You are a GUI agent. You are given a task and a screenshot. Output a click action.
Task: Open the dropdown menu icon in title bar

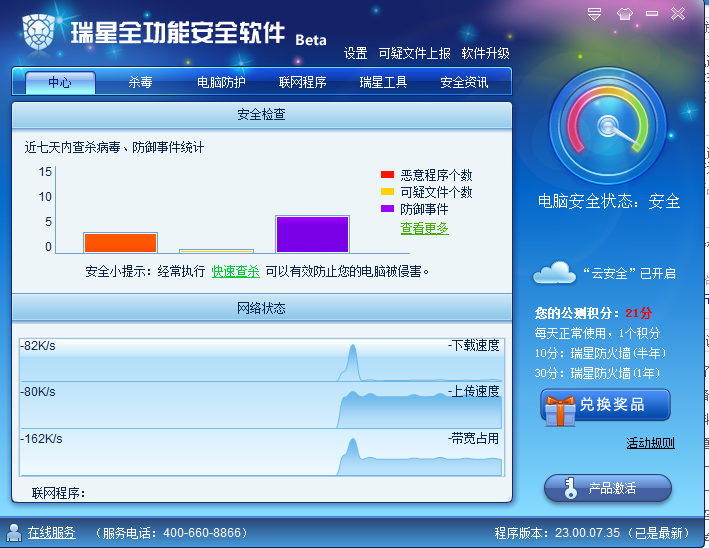click(x=594, y=14)
